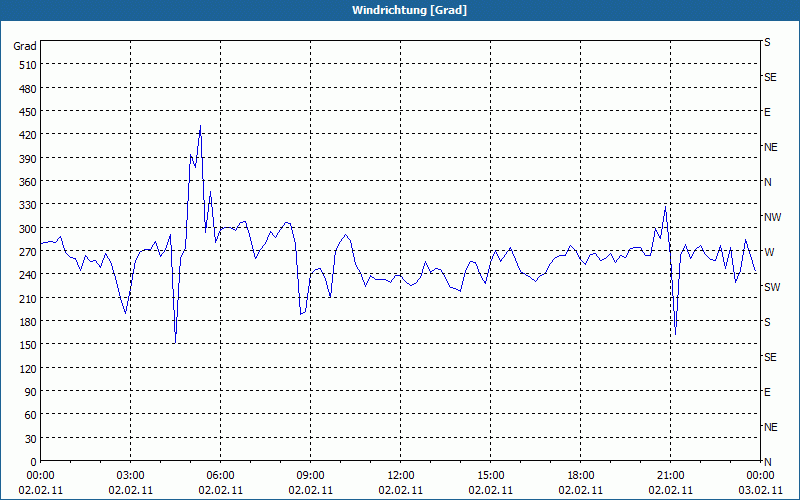This screenshot has width=800, height=500.
Task: Select the 450 y-axis value
Action: 28,112
